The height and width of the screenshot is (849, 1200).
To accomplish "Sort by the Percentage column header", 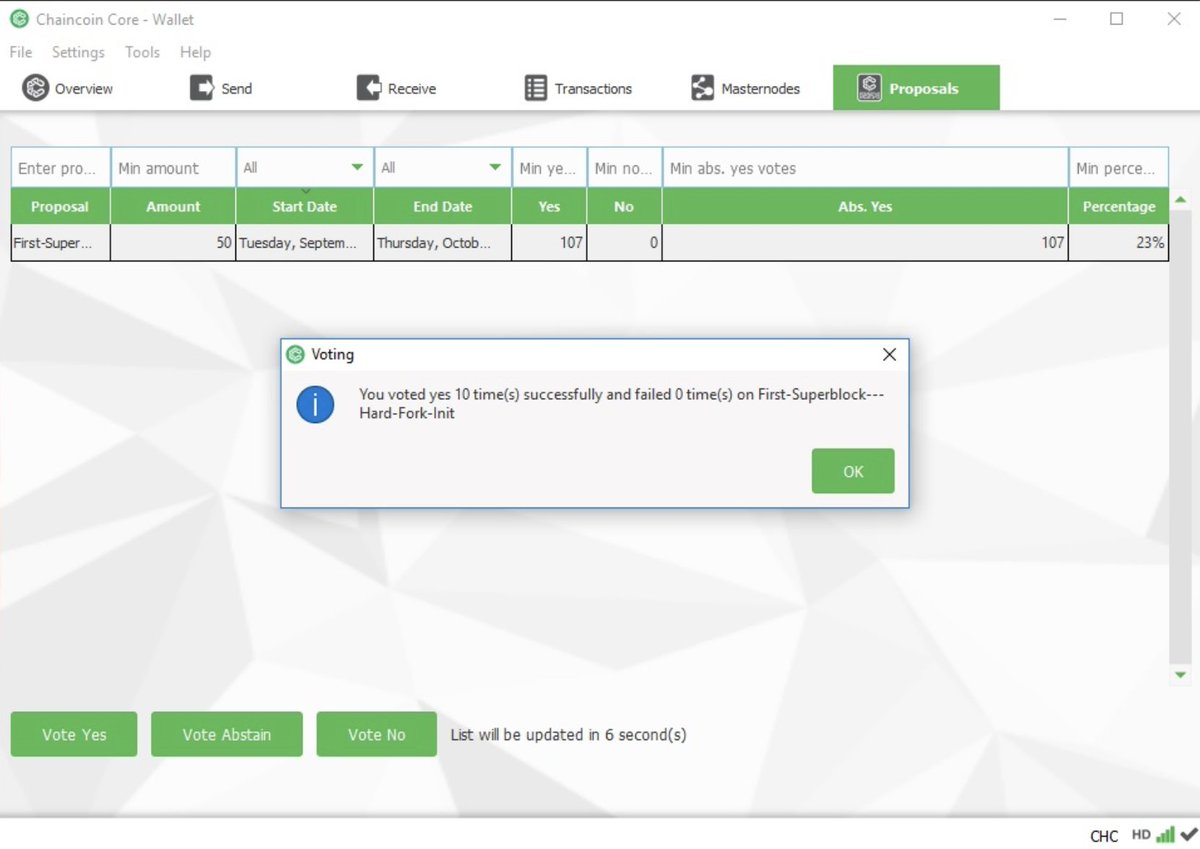I will [1118, 207].
